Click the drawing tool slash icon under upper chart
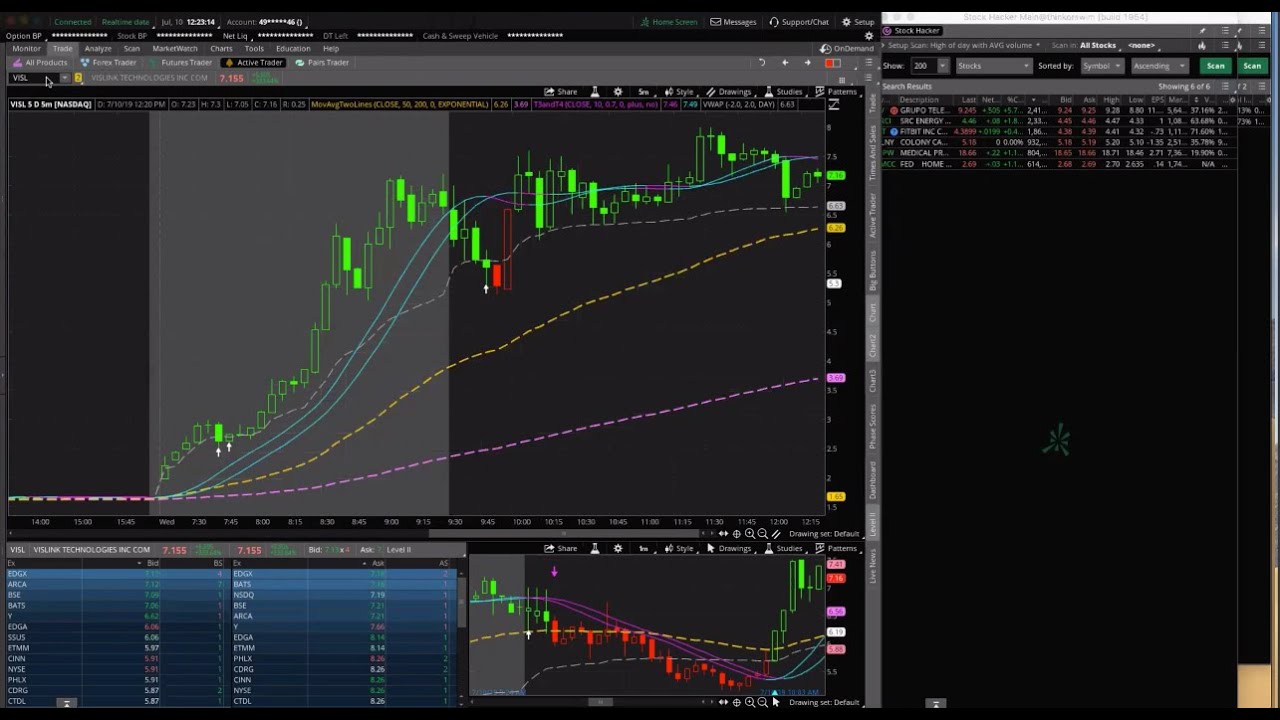 click(x=776, y=533)
